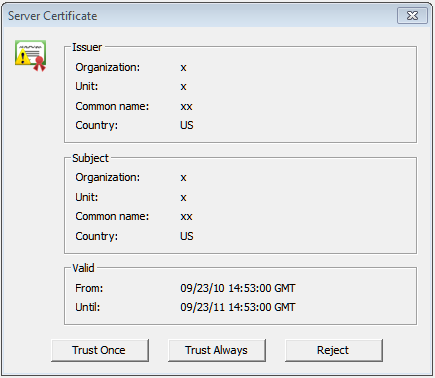
Task: Click the certificate warning icon
Action: (x=30, y=56)
